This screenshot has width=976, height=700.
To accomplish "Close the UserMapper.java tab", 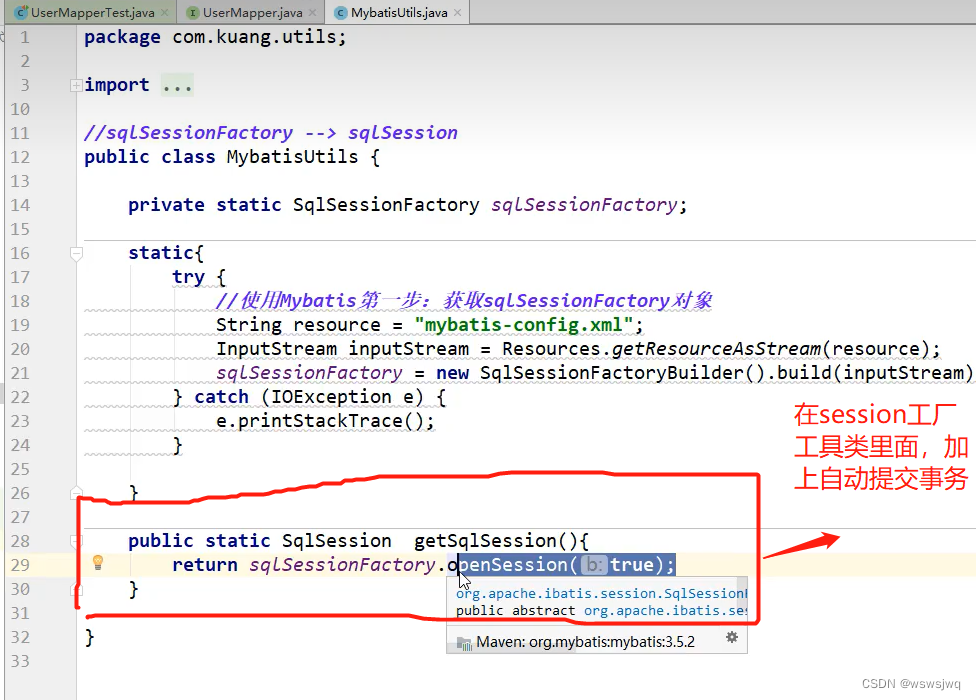I will [312, 12].
